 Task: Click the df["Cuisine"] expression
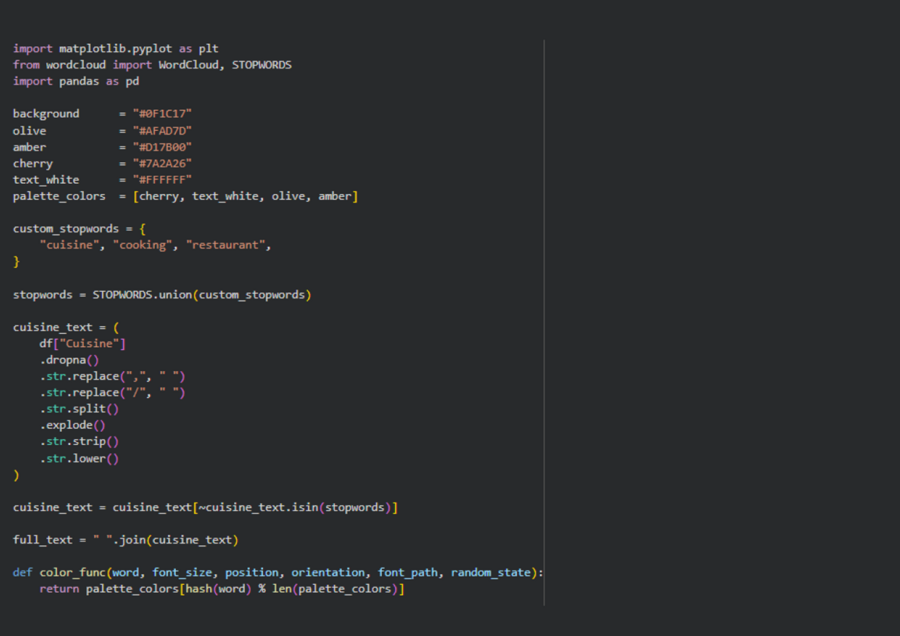[x=82, y=344]
